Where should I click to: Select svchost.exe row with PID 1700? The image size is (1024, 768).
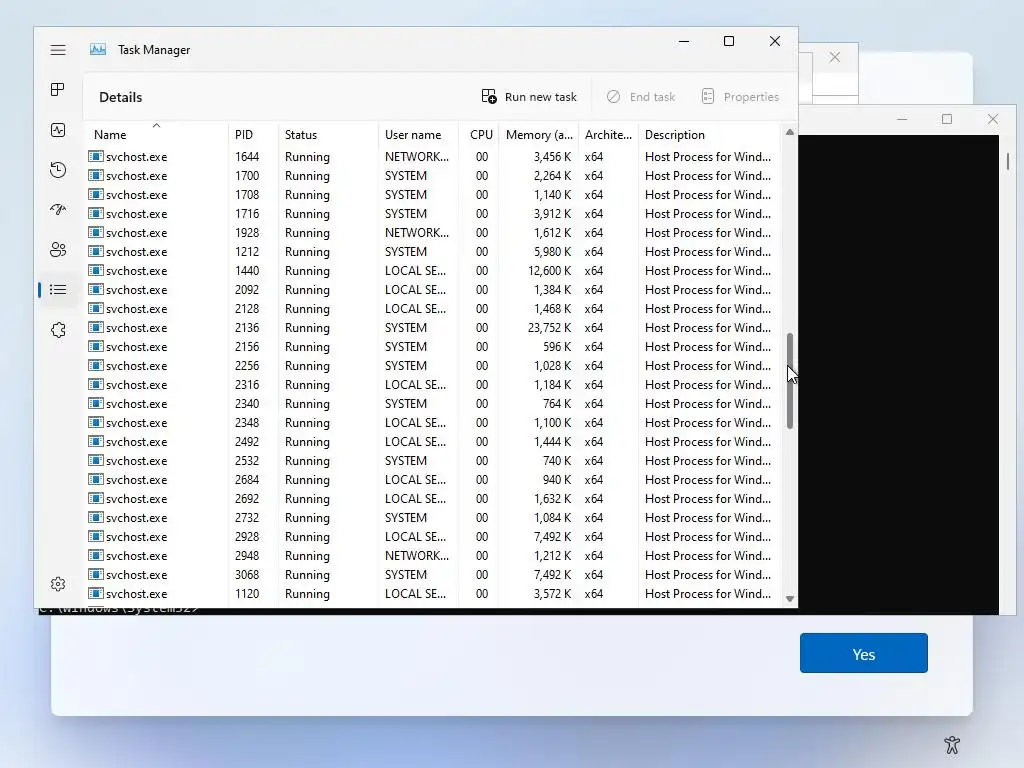click(x=432, y=176)
